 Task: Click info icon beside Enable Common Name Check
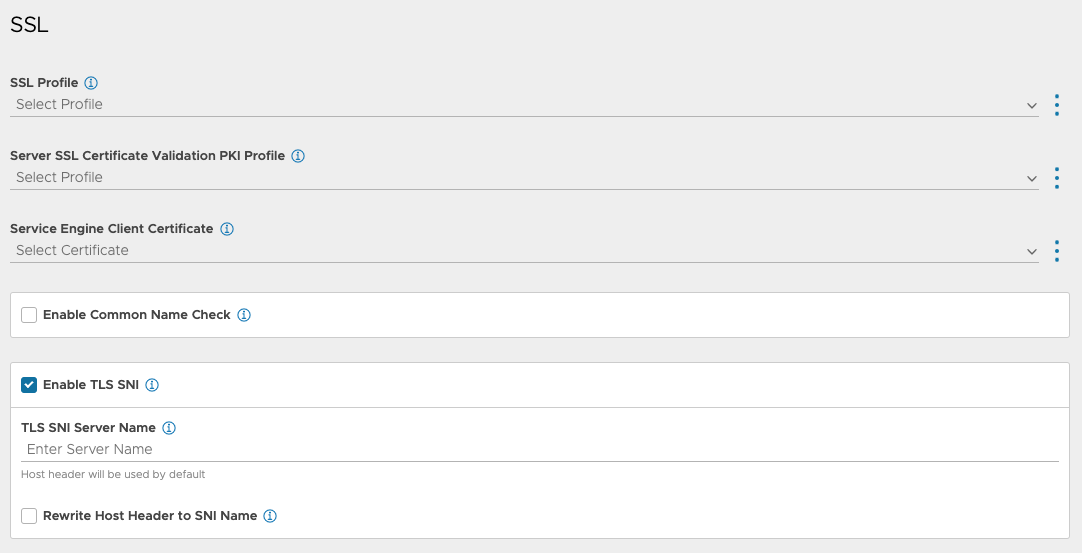click(x=244, y=315)
